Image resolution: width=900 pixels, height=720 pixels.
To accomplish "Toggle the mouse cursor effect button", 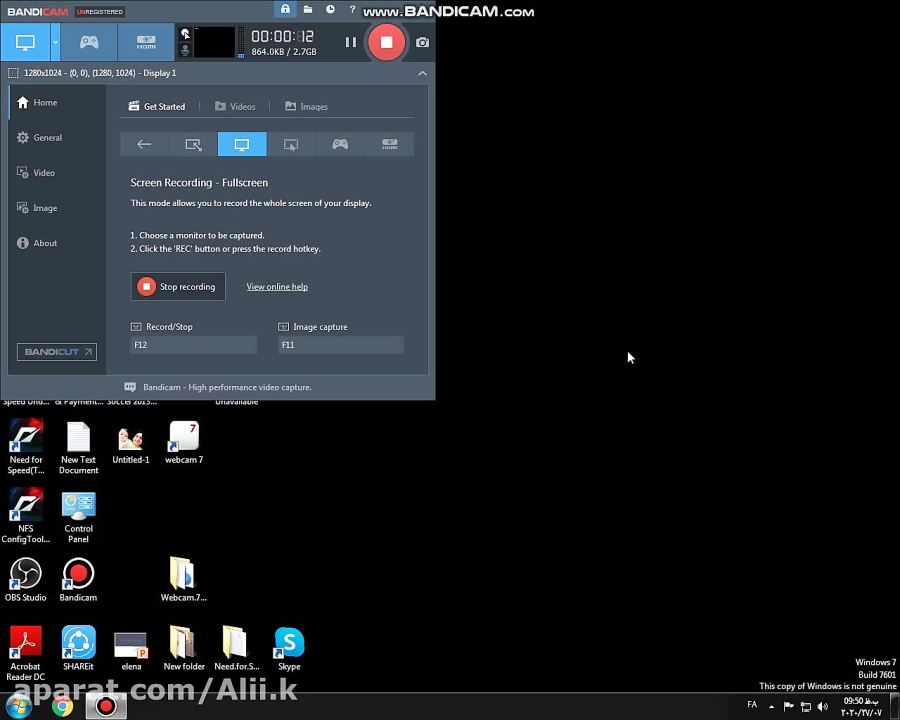I will [185, 34].
